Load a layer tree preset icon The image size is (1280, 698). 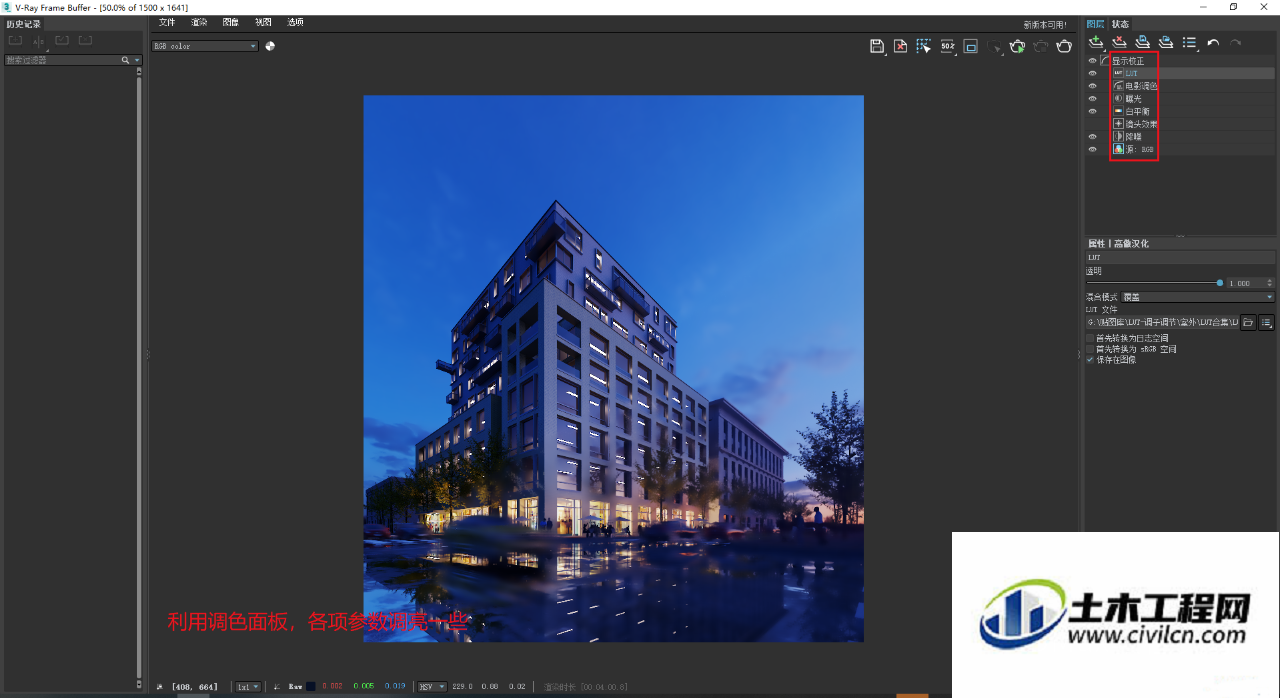point(1166,42)
